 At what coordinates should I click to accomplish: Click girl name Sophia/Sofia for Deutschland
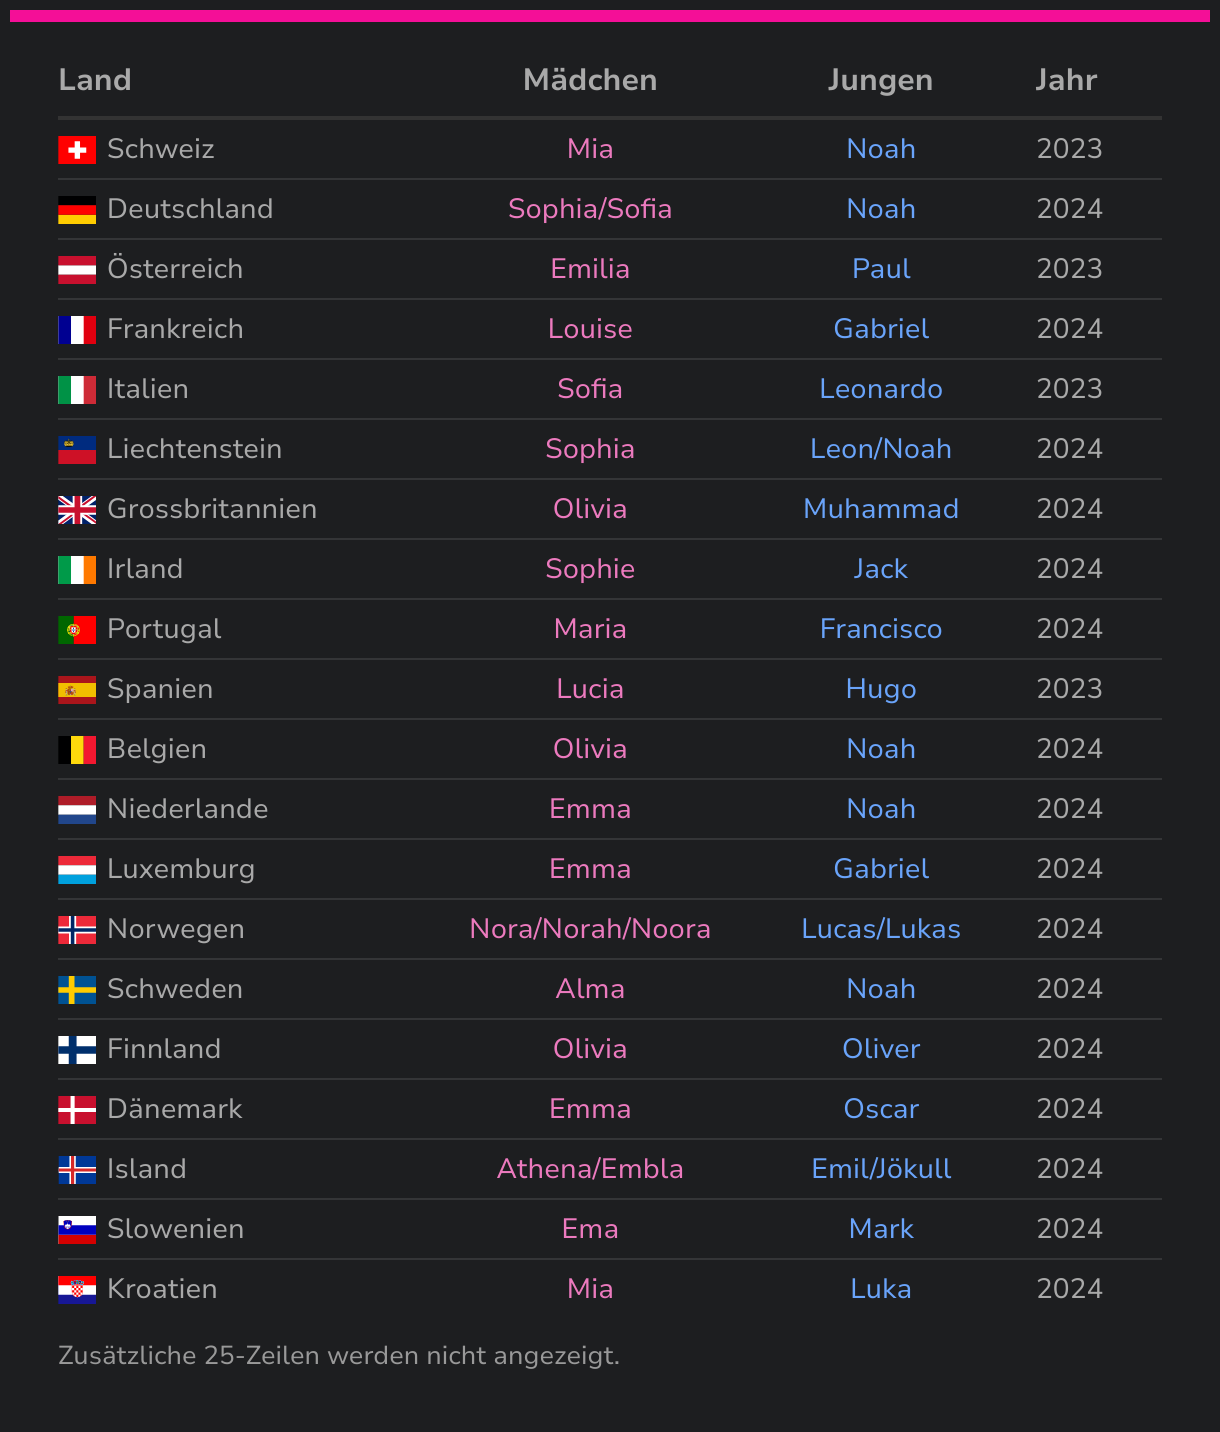pyautogui.click(x=590, y=209)
